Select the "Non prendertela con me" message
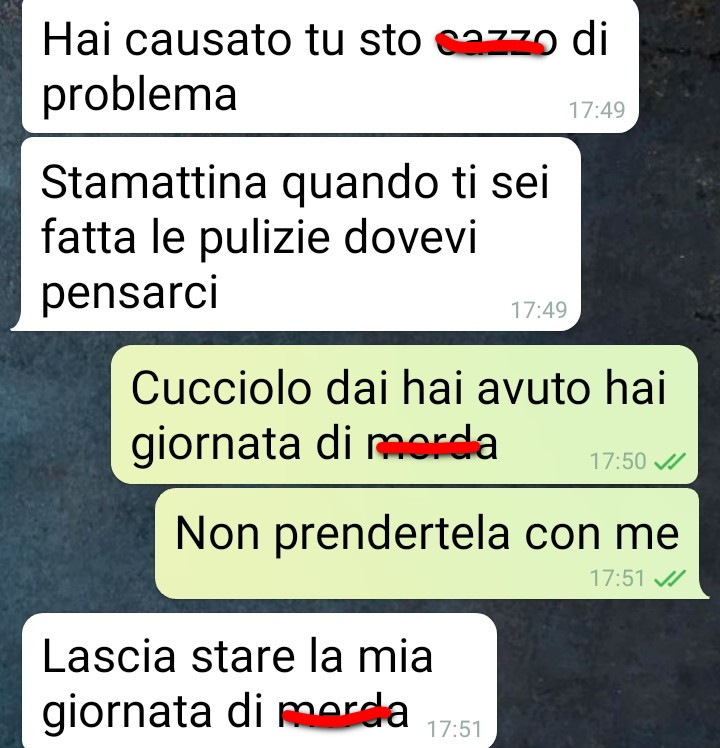 point(432,544)
